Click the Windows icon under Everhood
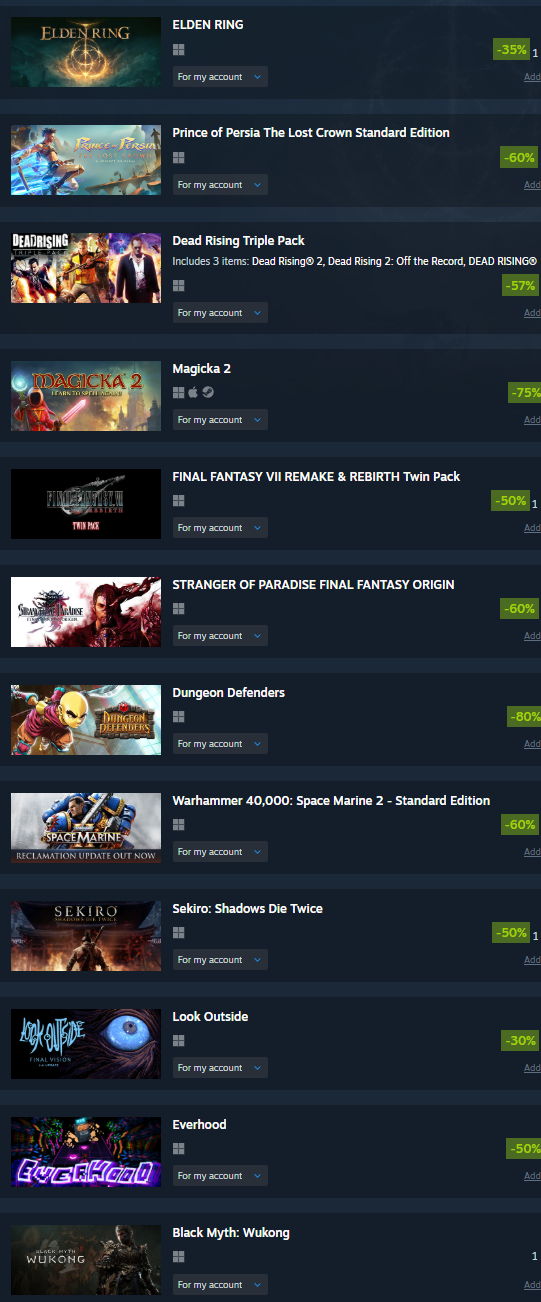The image size is (541, 1302). 179,1149
